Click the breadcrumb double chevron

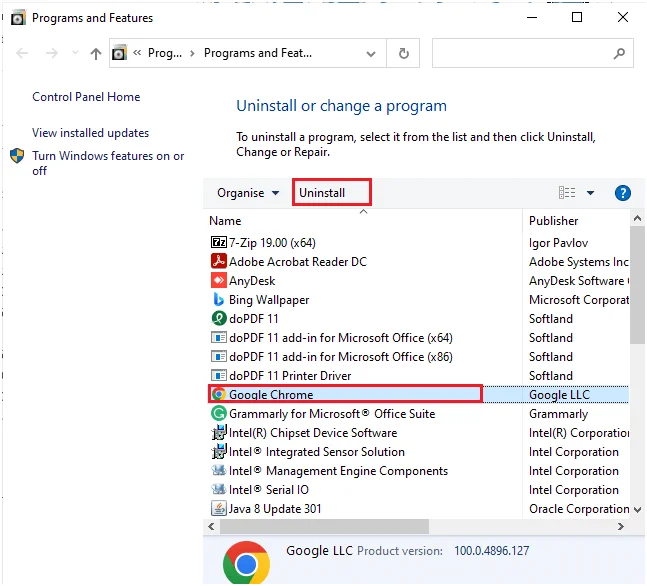[137, 52]
